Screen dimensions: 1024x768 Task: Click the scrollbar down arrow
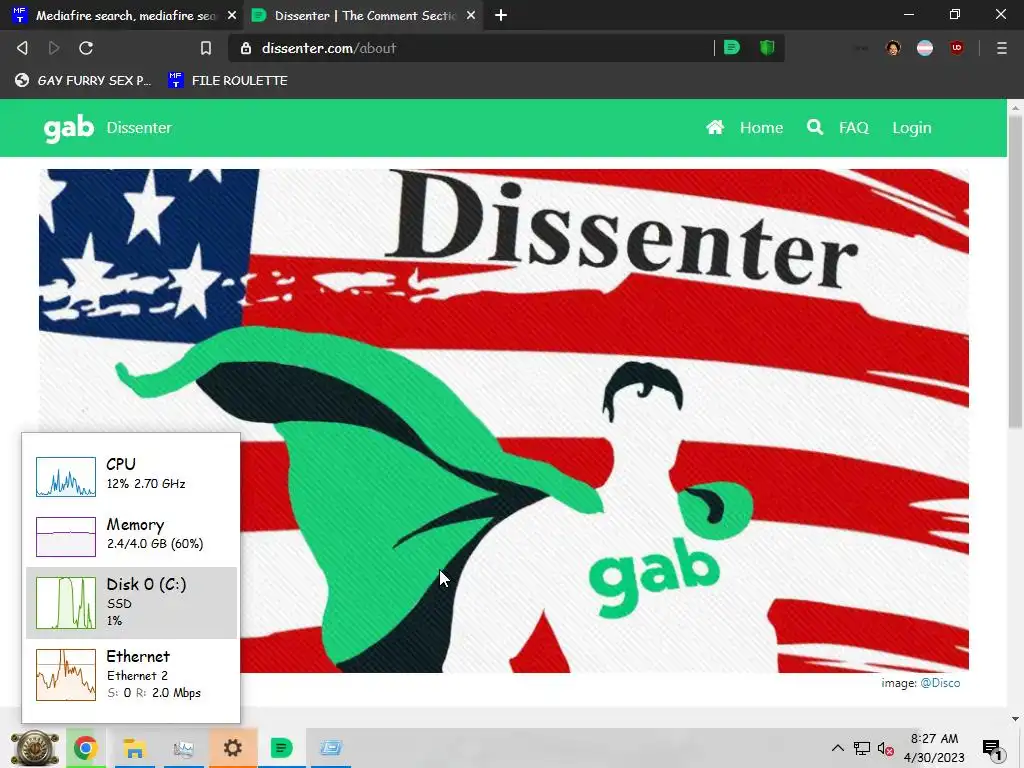1015,718
